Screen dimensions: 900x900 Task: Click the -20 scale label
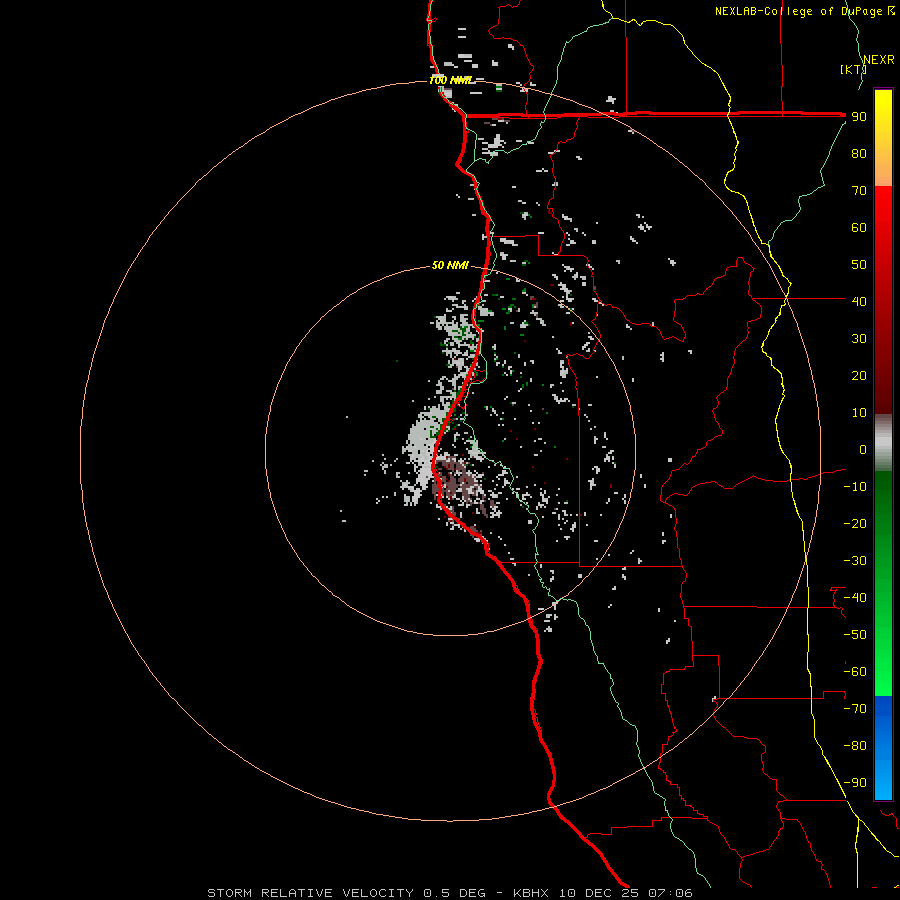(855, 523)
